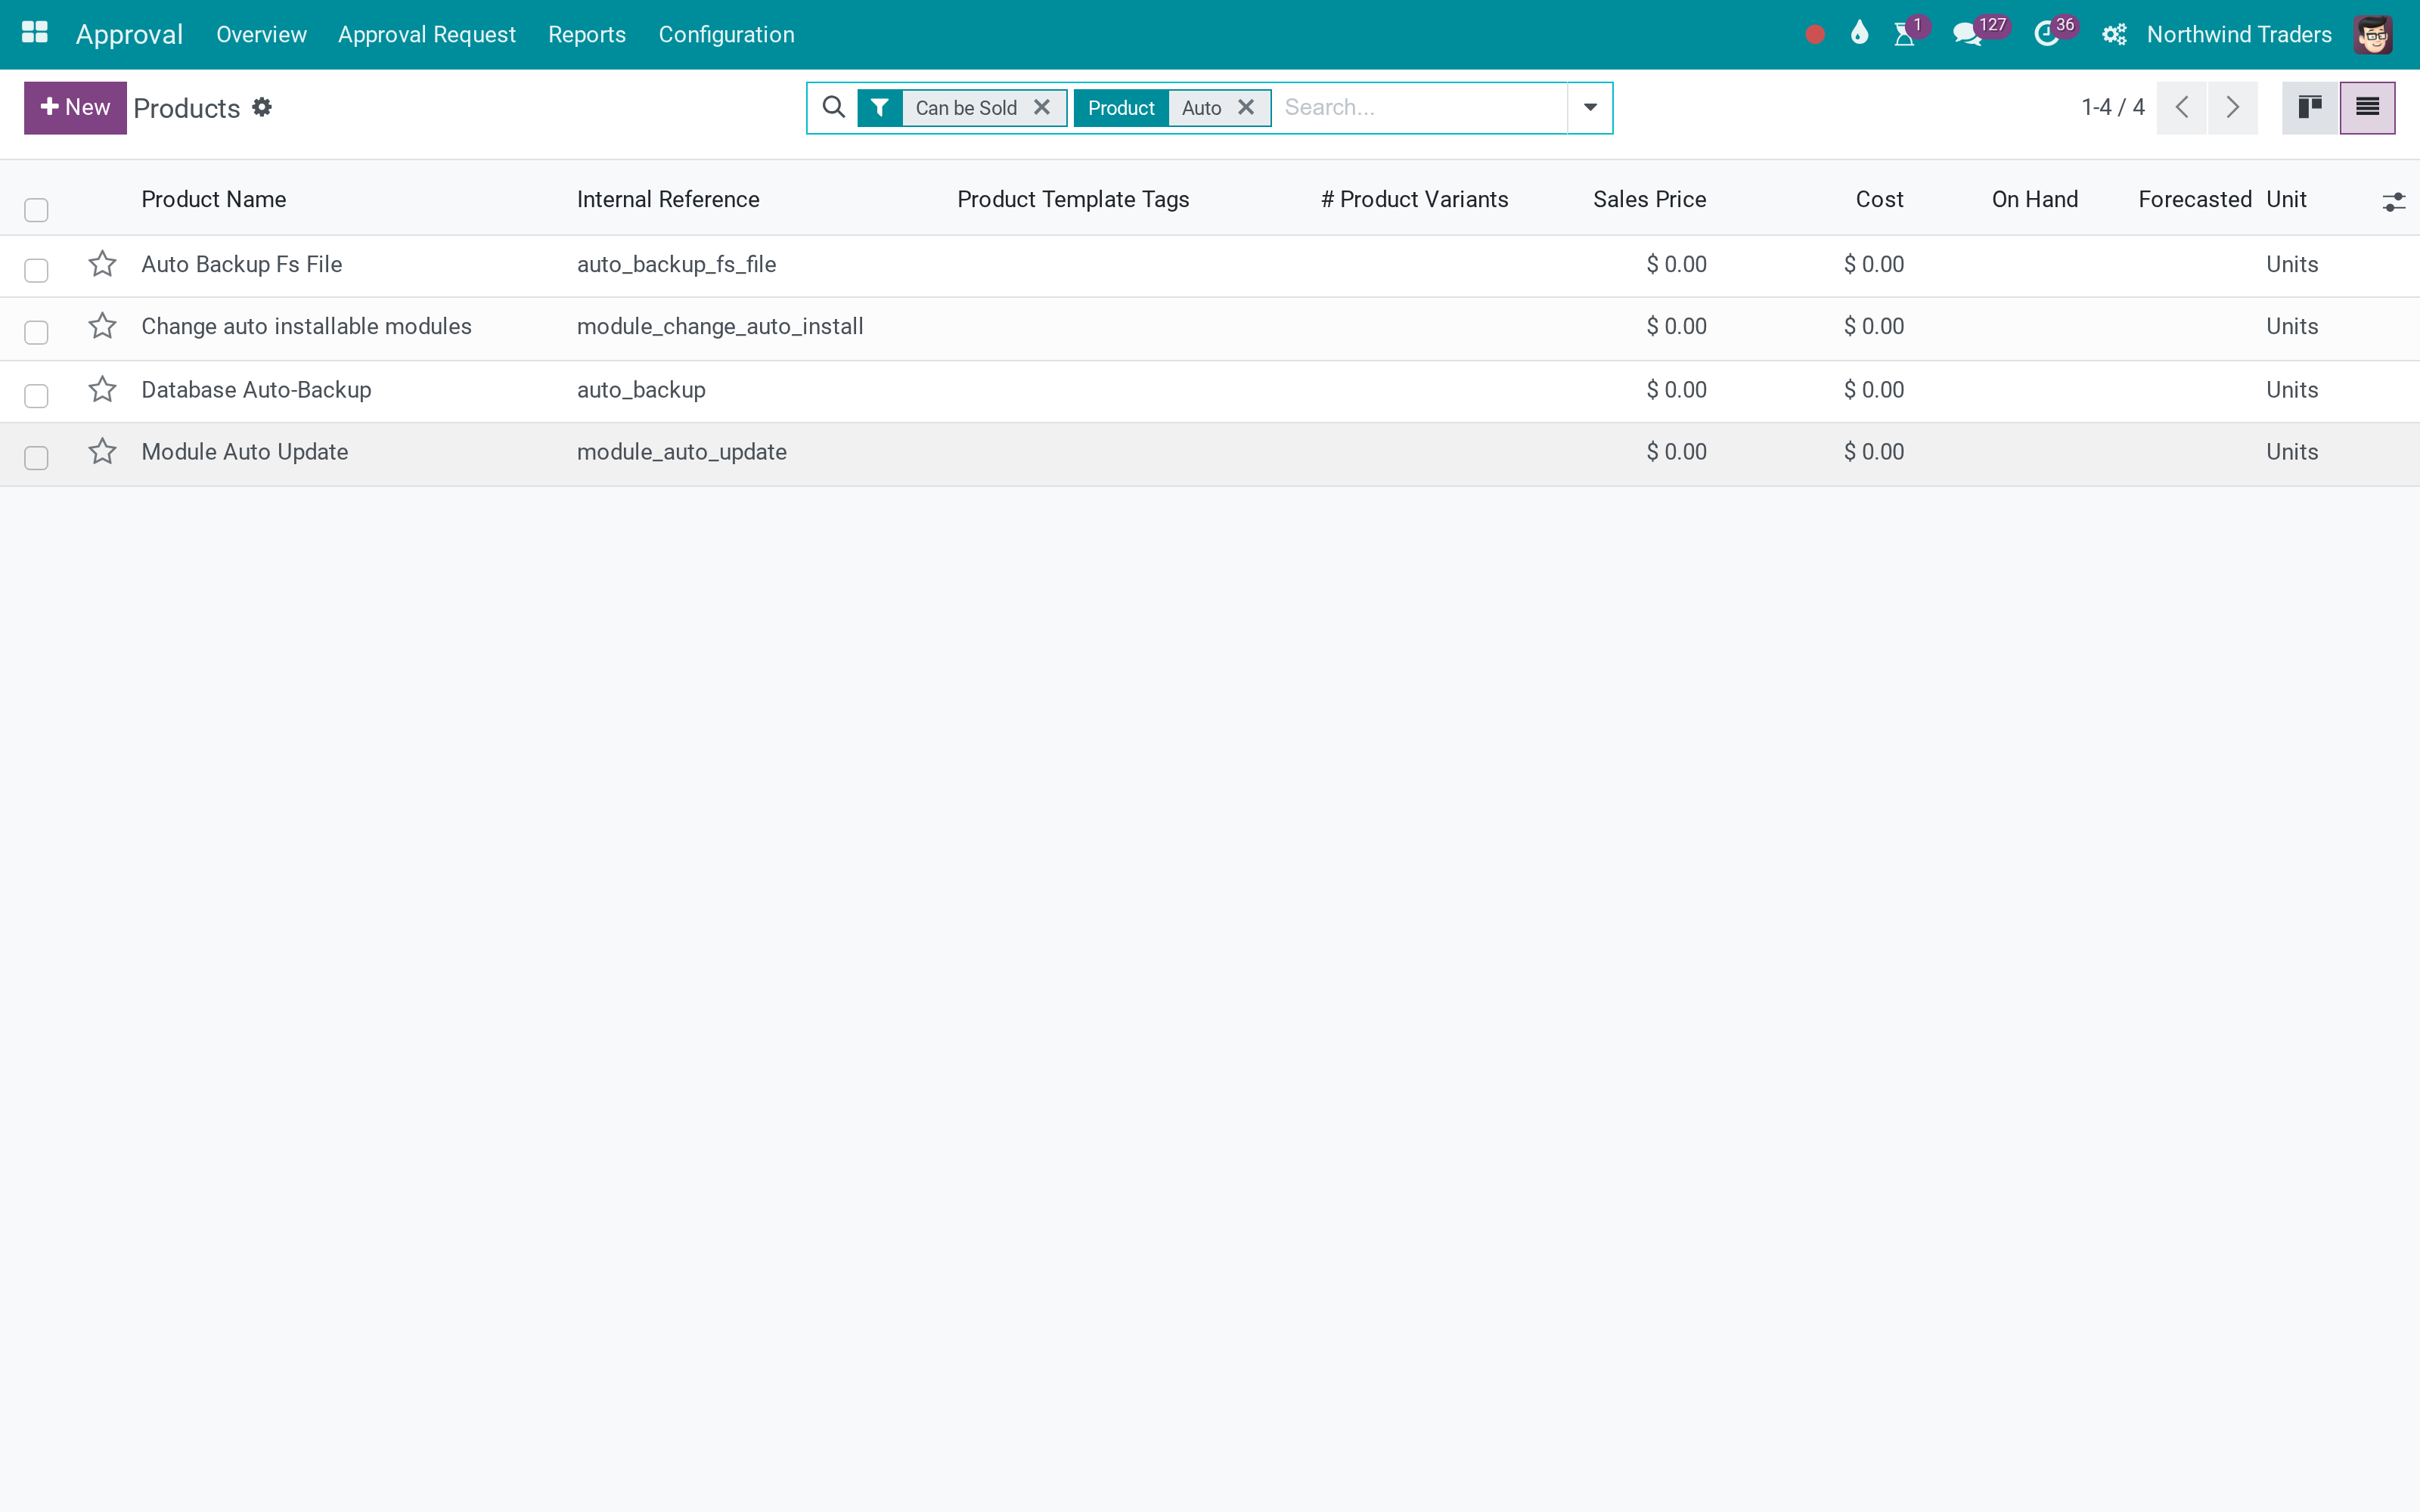
Task: Create a New product
Action: click(75, 107)
